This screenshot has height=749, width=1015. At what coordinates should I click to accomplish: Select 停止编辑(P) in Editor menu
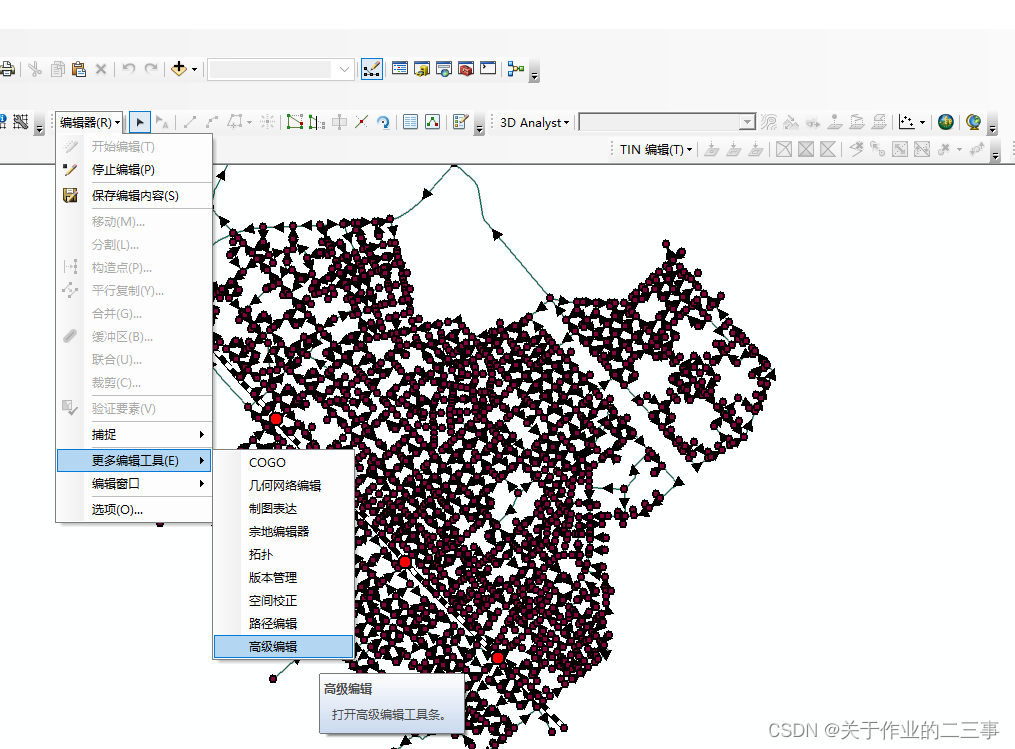pos(135,170)
